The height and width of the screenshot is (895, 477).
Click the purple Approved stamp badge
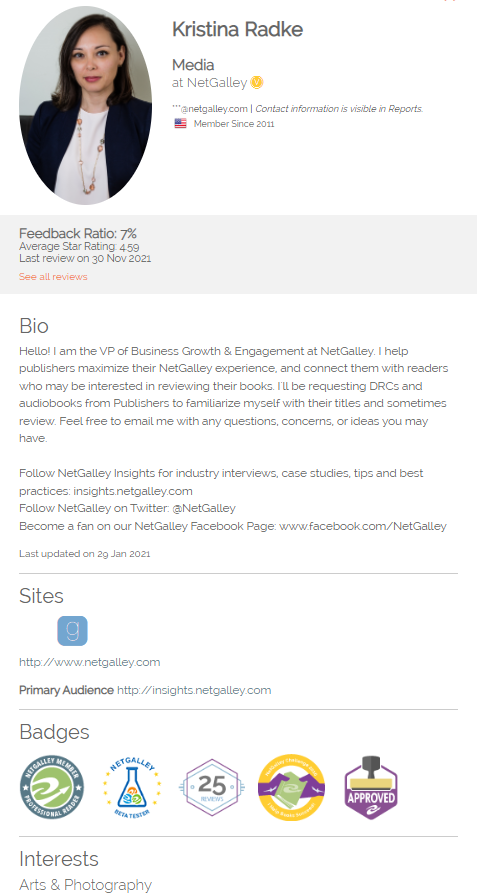(x=371, y=788)
